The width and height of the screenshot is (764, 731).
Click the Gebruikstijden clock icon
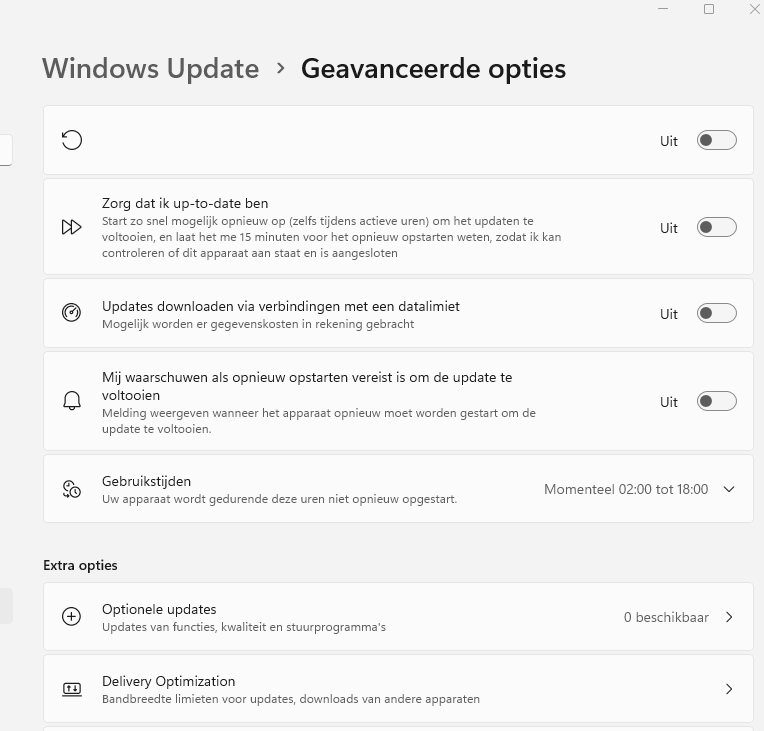(x=72, y=489)
